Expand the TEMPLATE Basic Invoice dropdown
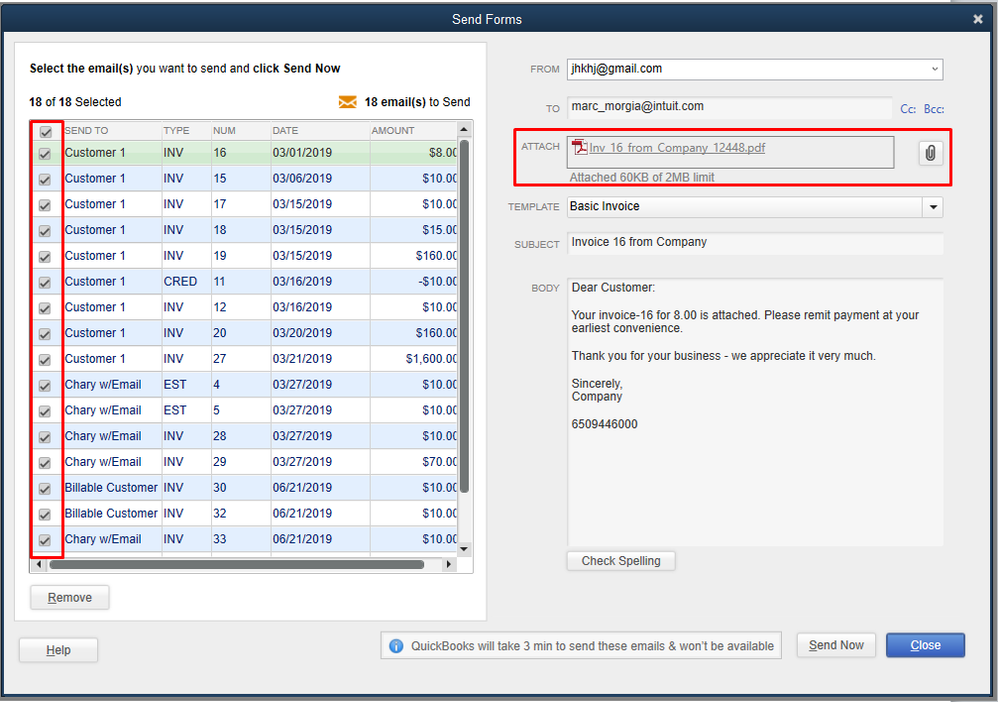The image size is (998, 702). (x=932, y=207)
